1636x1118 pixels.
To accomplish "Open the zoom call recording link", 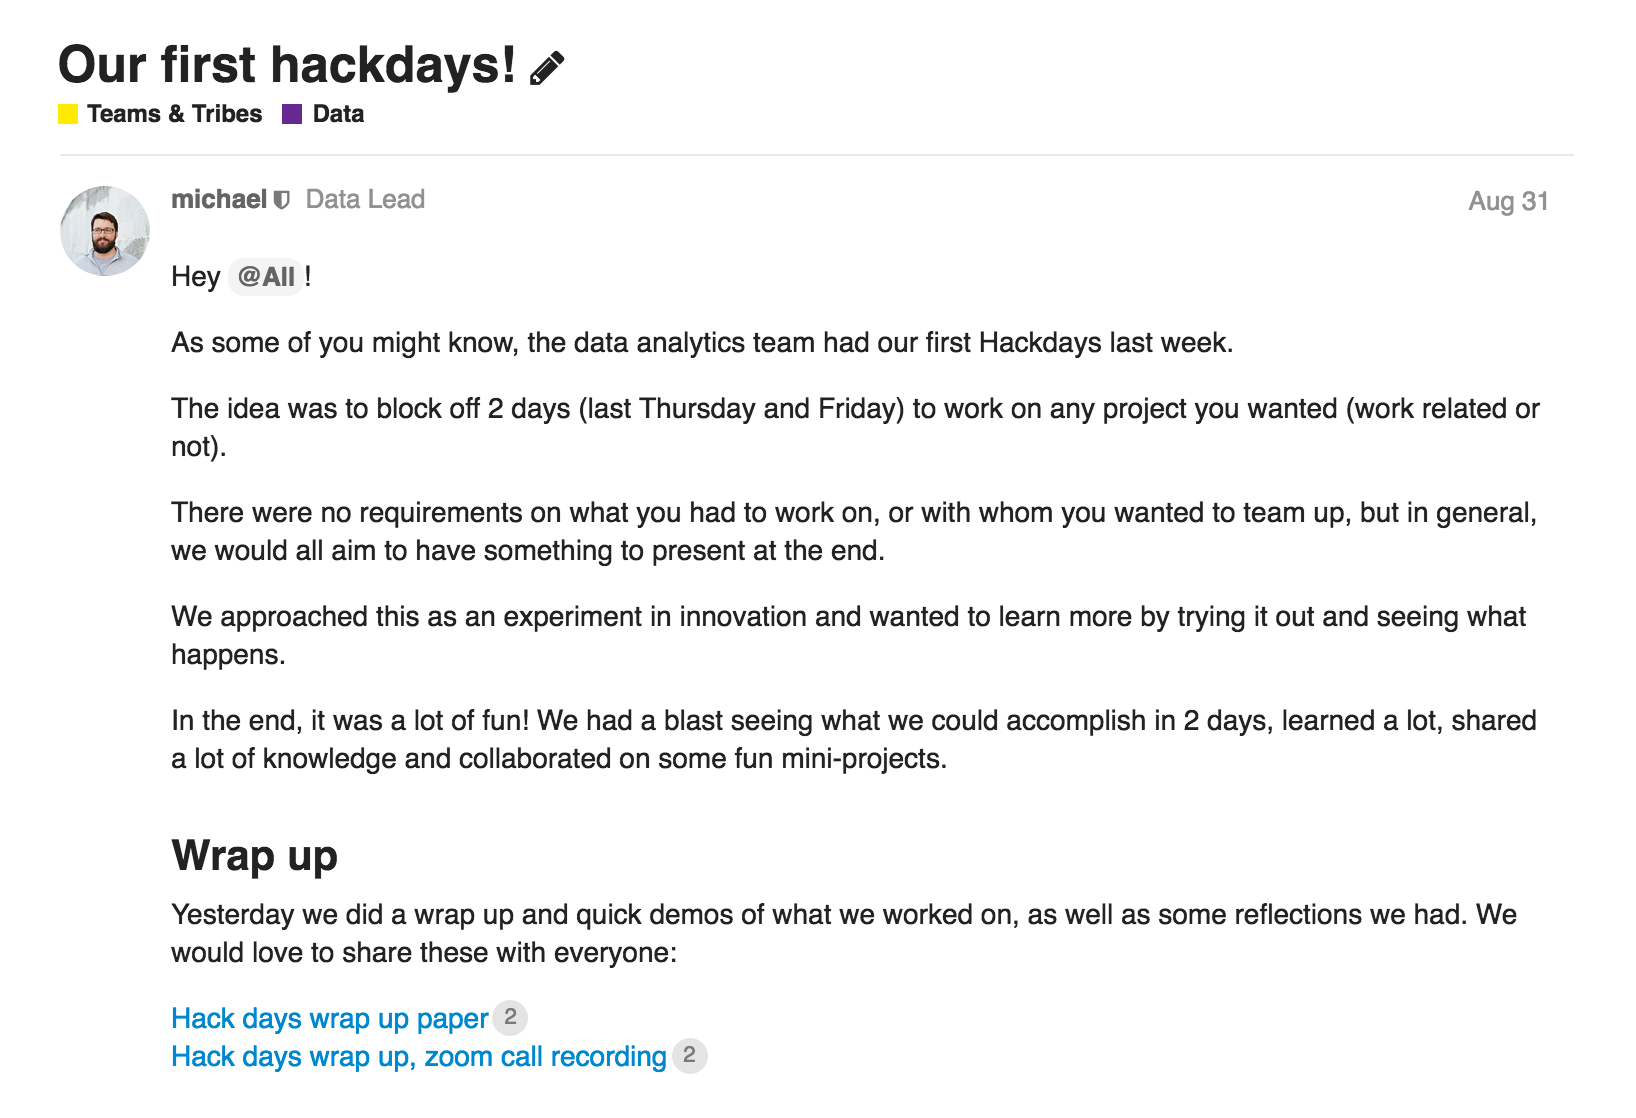I will 418,1056.
